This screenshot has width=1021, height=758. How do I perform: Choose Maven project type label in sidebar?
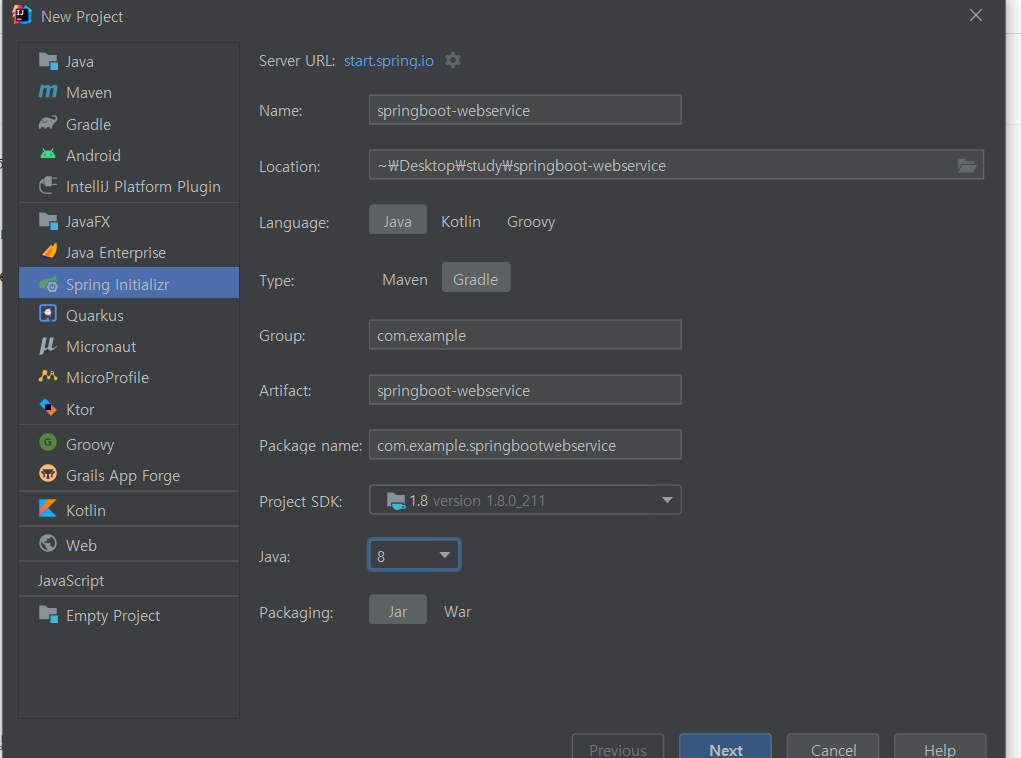(x=89, y=92)
